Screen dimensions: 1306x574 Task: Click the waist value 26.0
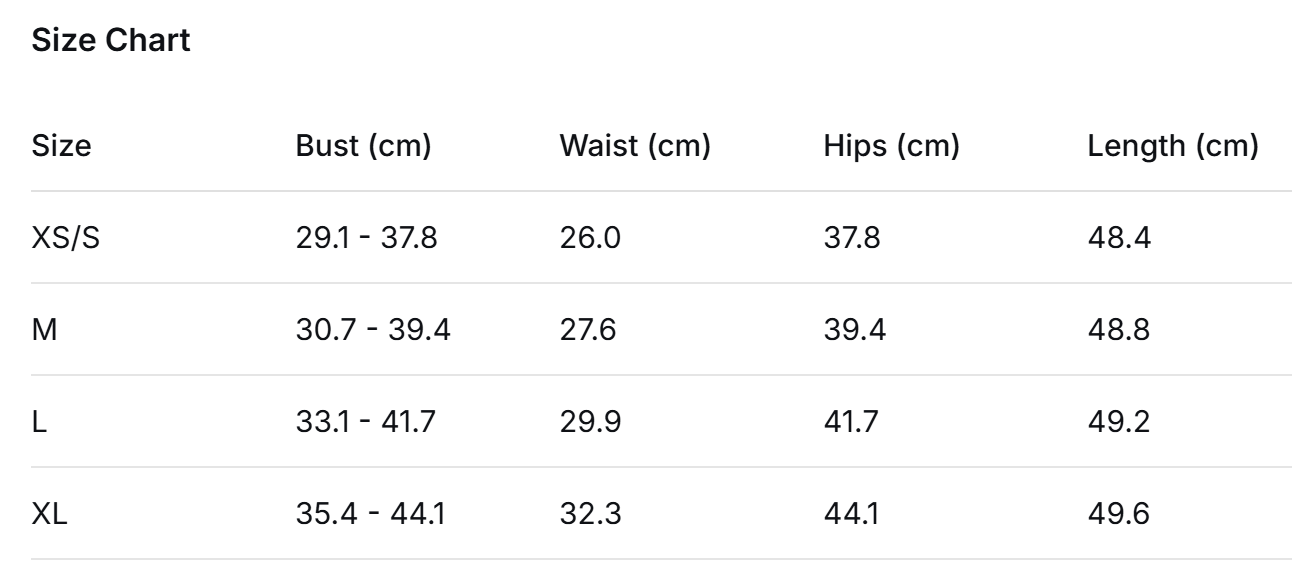click(589, 238)
